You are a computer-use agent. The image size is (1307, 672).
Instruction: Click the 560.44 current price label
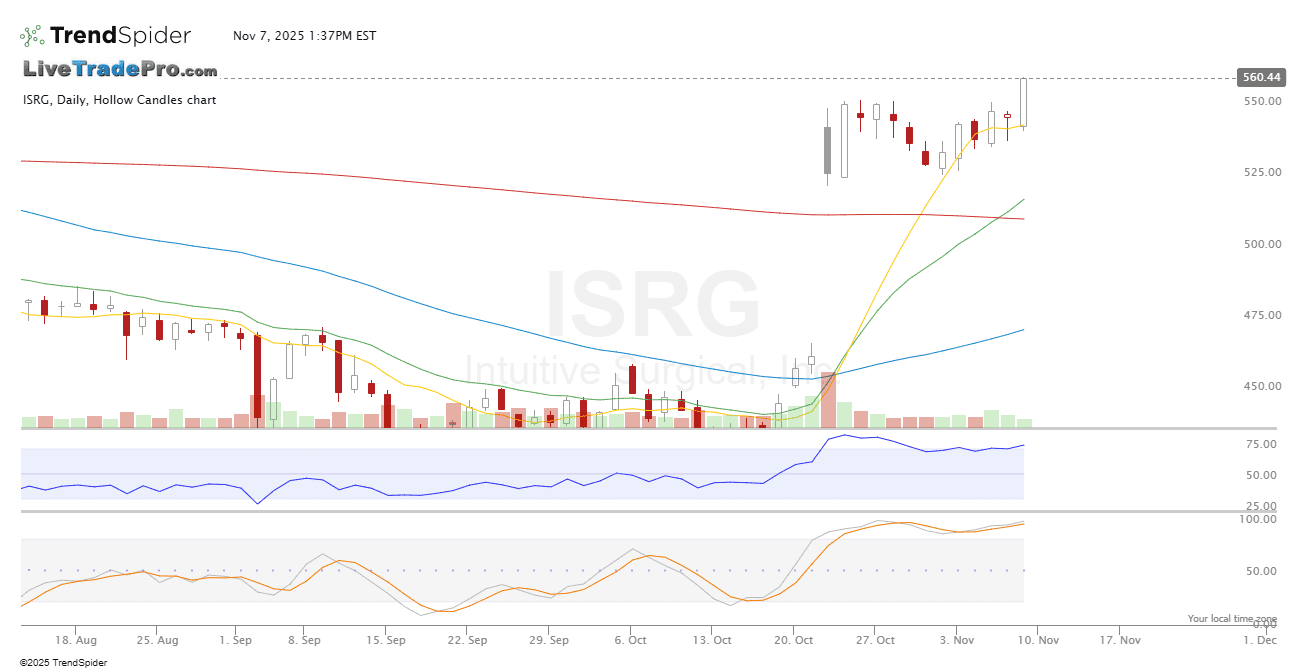[x=1260, y=77]
